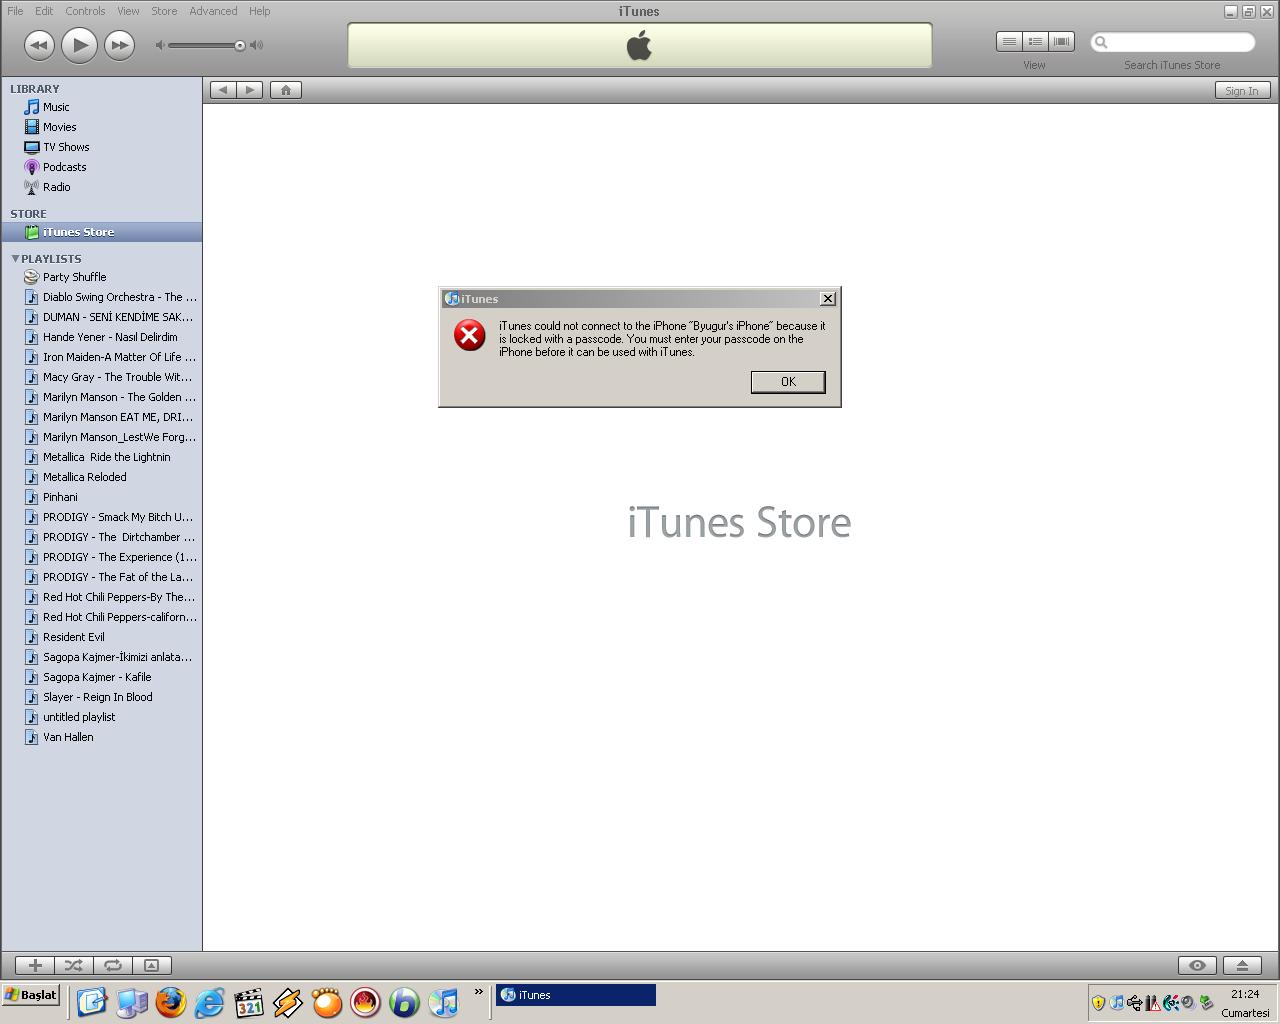Open the Help menu

259,11
